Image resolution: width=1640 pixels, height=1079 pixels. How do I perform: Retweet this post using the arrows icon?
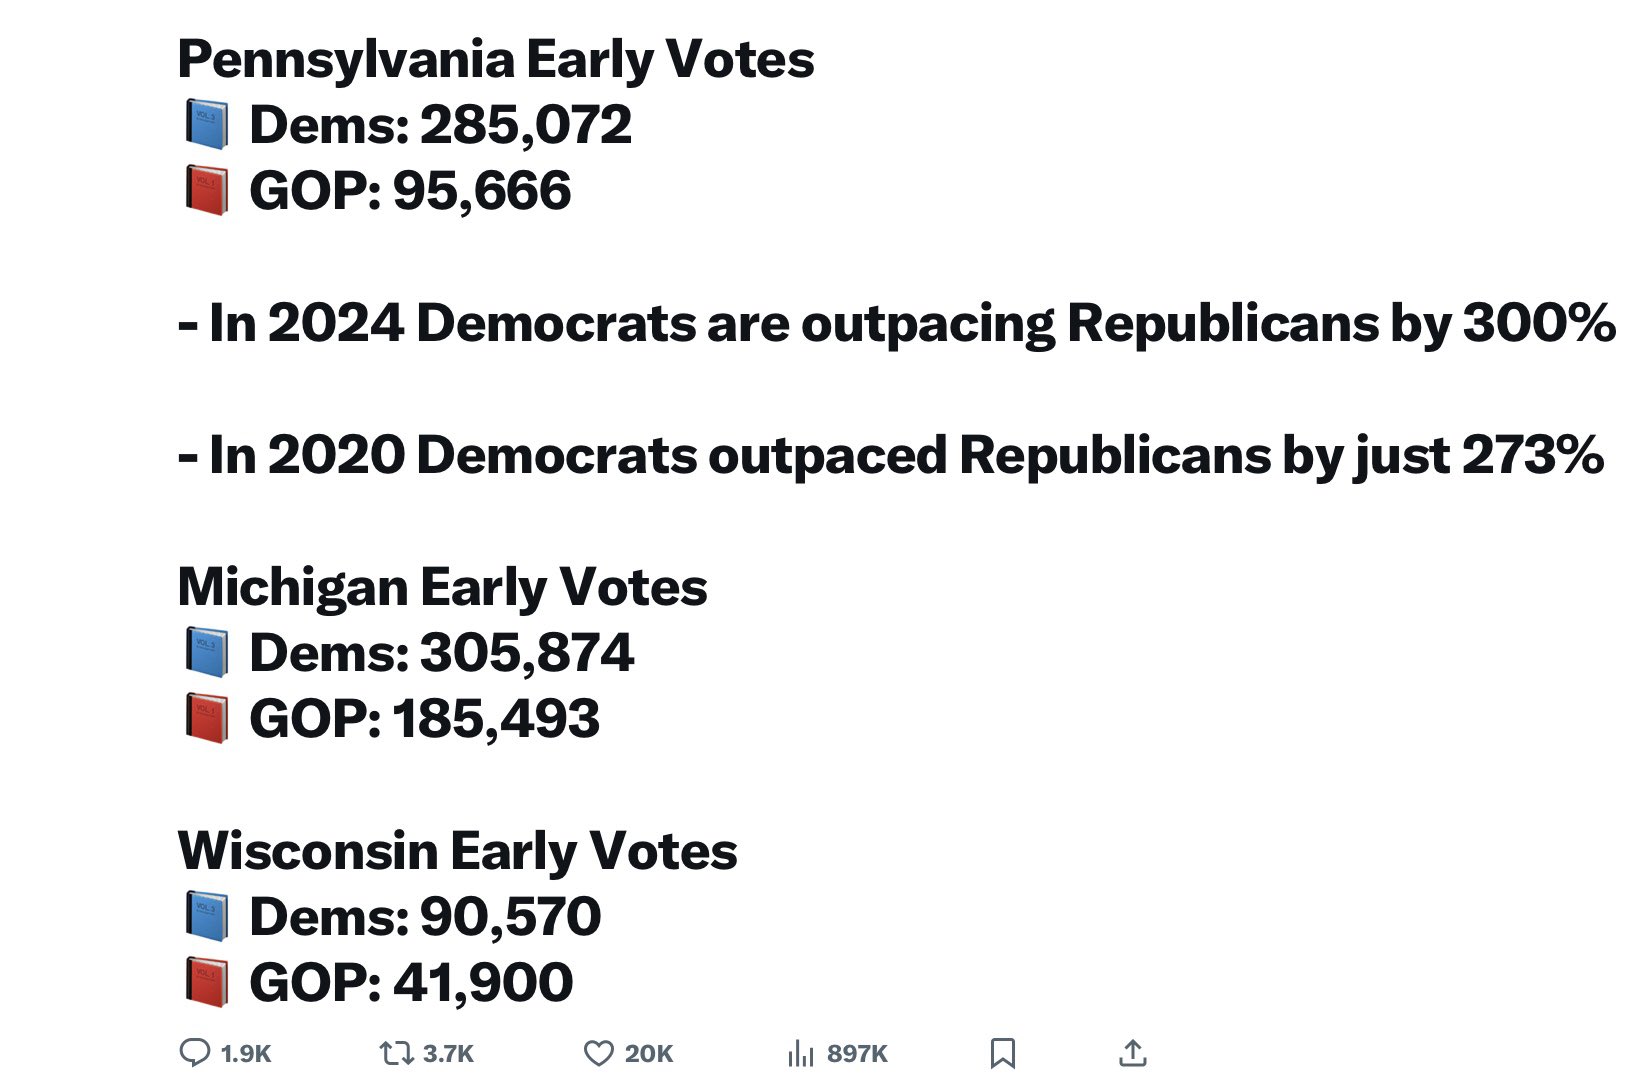[x=397, y=1052]
